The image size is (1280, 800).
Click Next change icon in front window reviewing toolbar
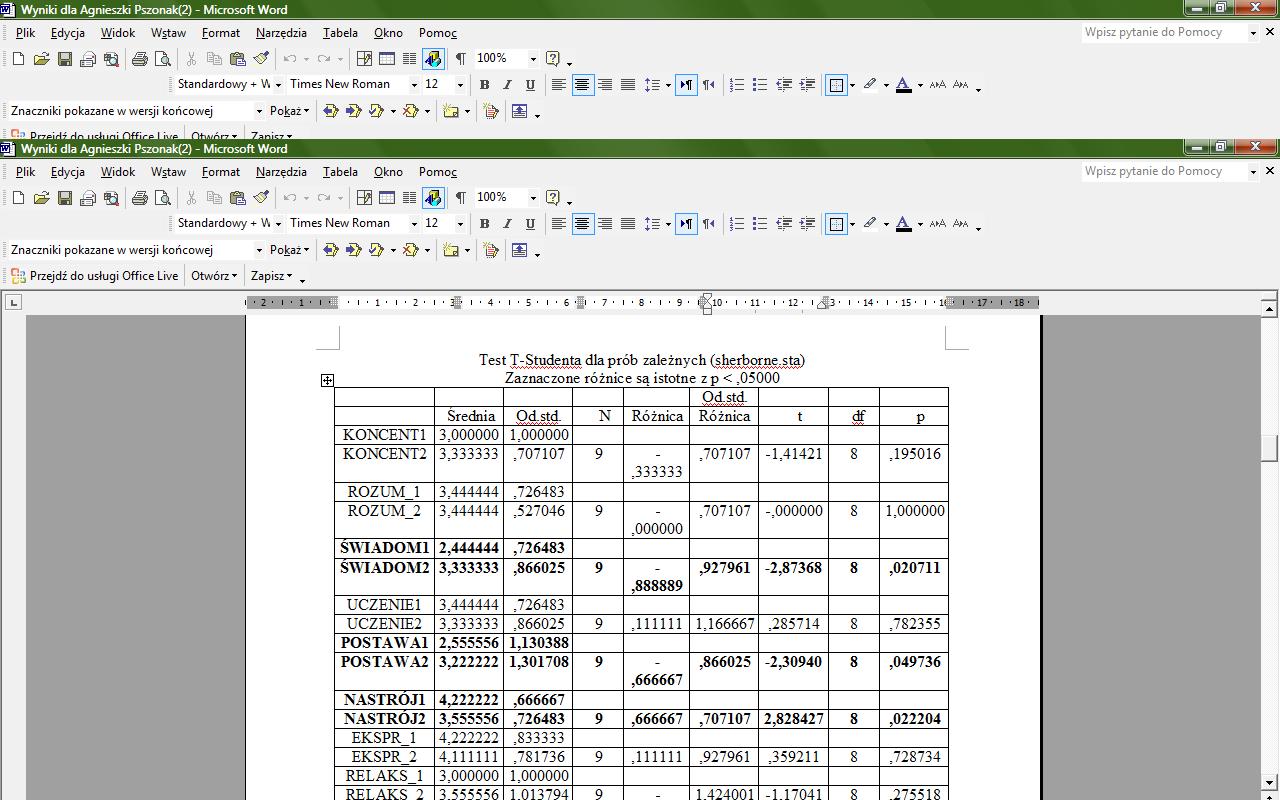coord(353,250)
